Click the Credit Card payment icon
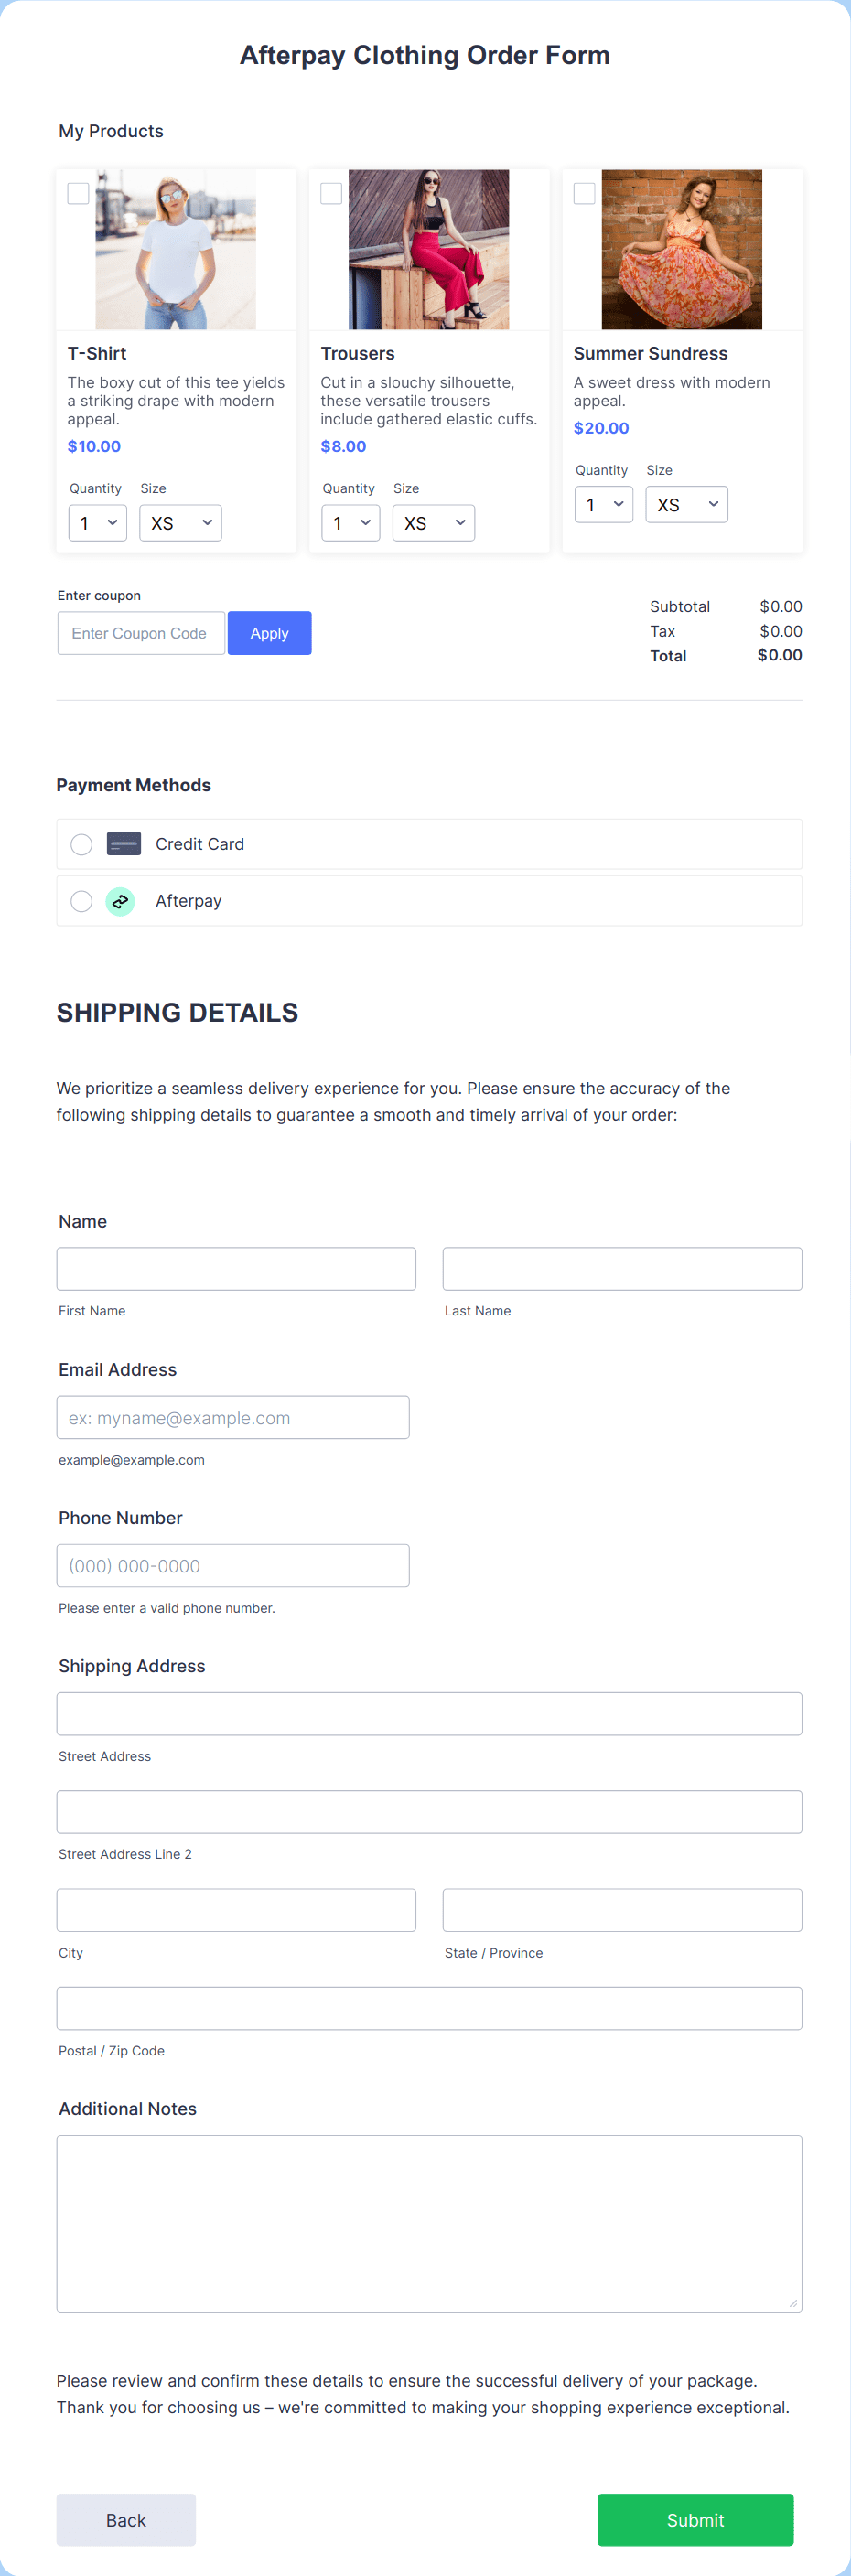The width and height of the screenshot is (851, 2576). point(123,844)
